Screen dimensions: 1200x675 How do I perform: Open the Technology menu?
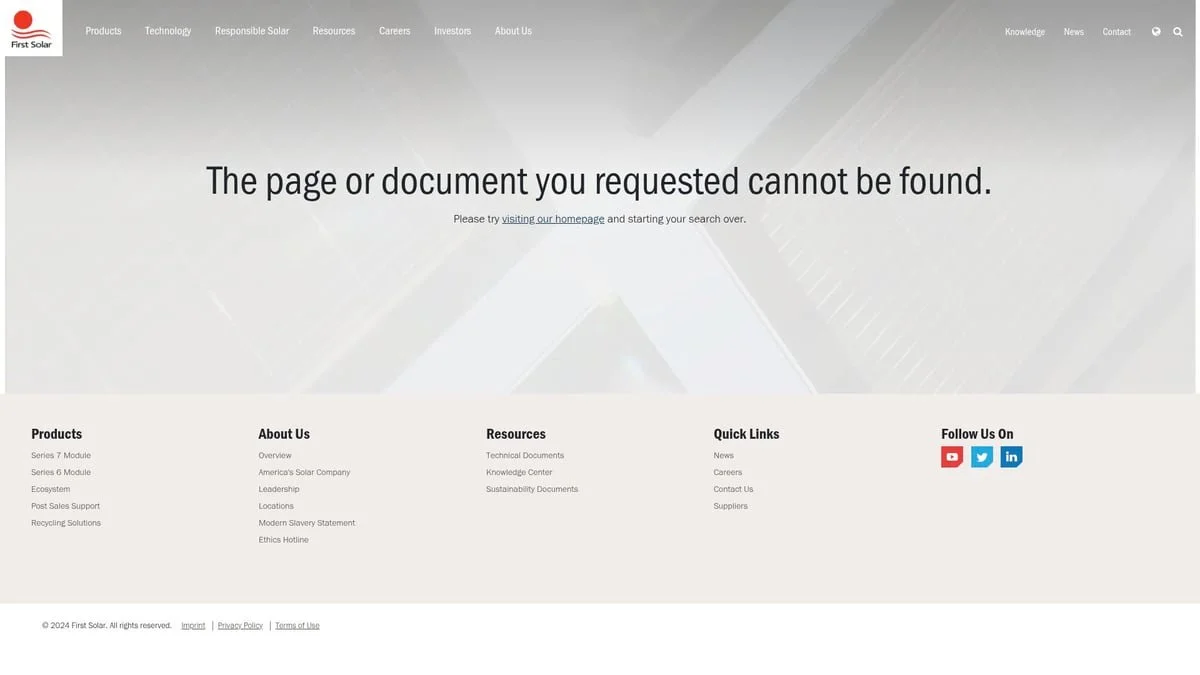click(168, 31)
